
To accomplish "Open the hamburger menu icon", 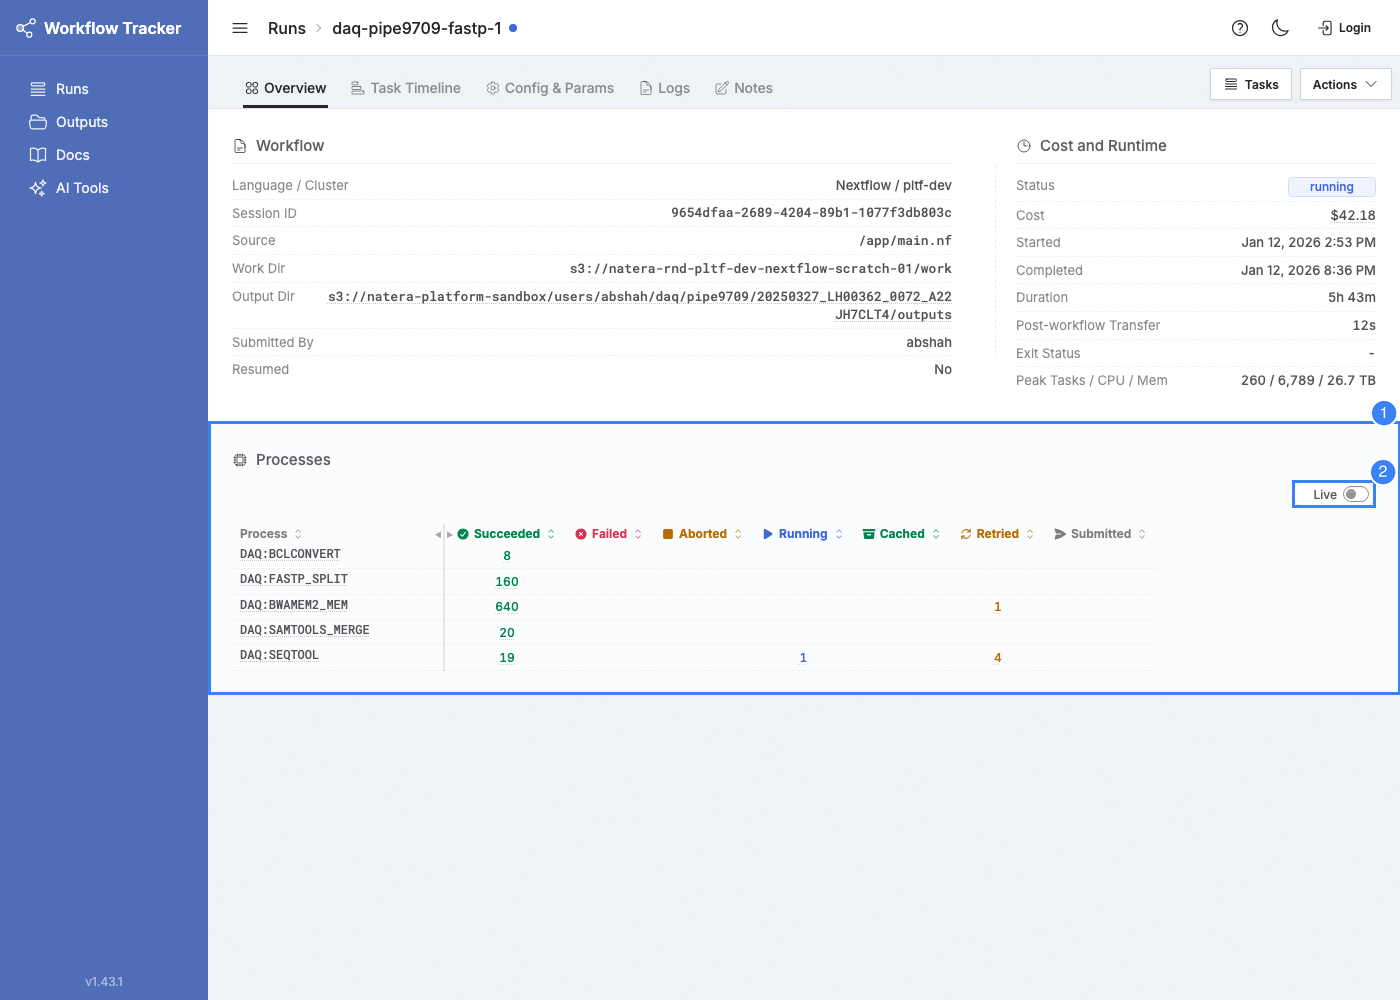I will pos(240,28).
